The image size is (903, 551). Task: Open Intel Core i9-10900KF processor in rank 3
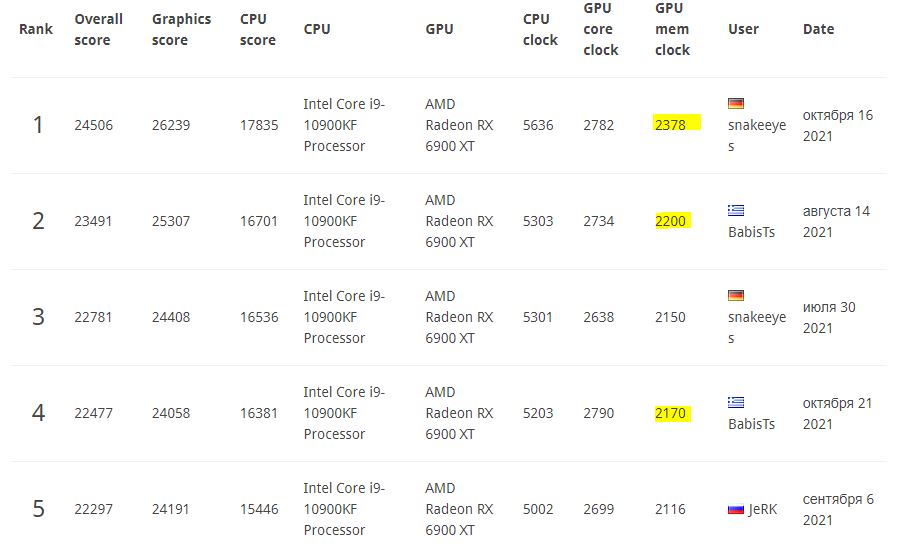coord(344,317)
